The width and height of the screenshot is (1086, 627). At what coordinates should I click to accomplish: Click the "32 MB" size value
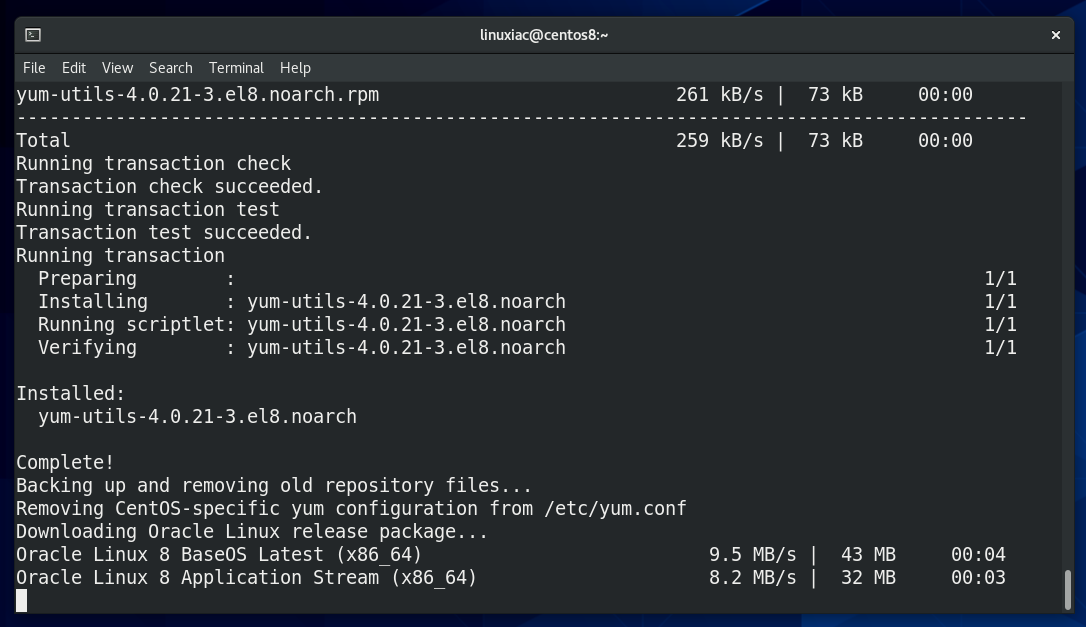tap(869, 577)
